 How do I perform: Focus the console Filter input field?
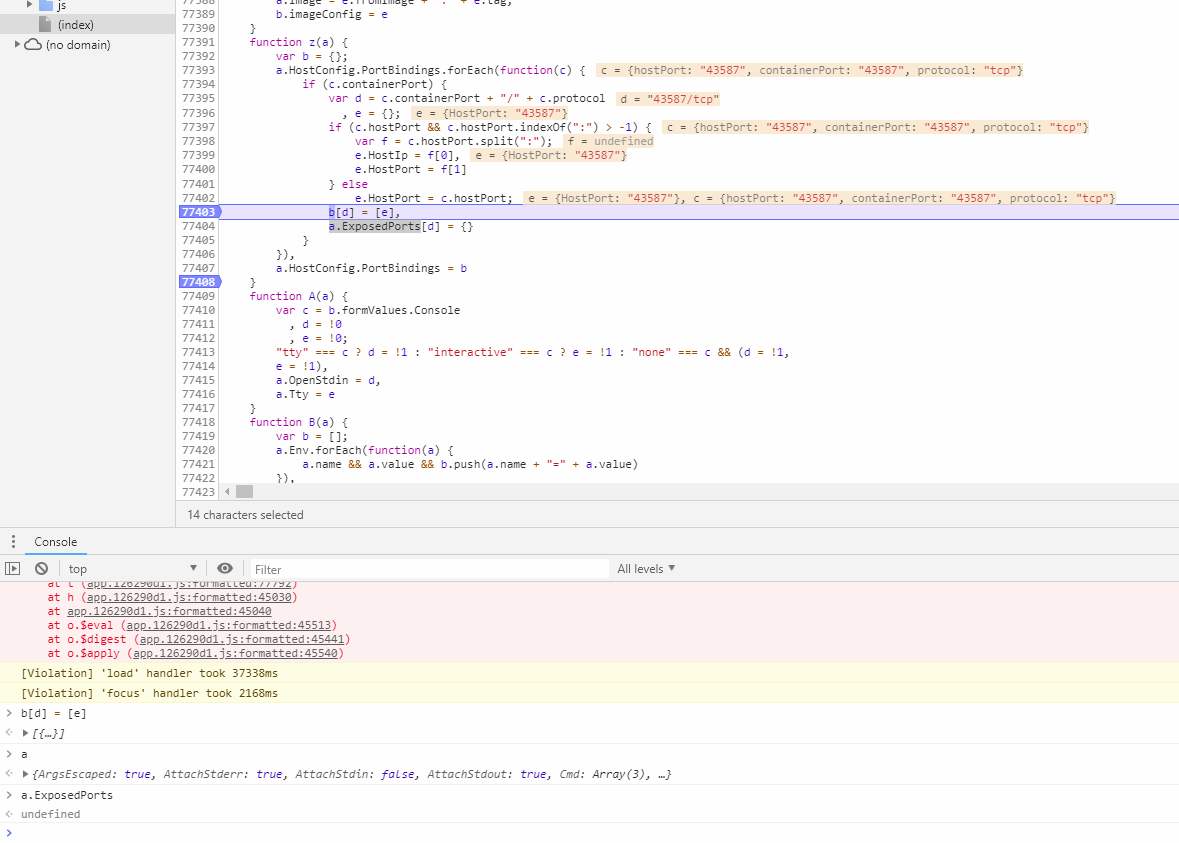[x=429, y=569]
